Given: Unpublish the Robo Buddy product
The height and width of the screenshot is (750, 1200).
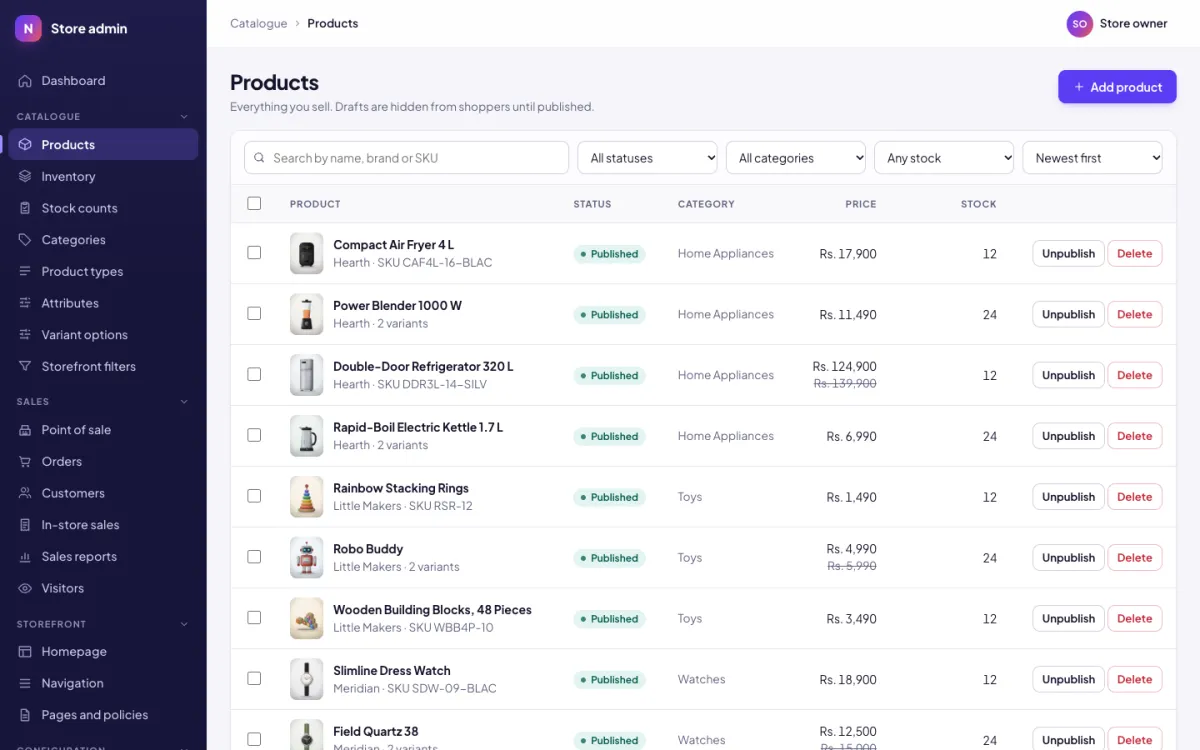Looking at the screenshot, I should [1068, 558].
